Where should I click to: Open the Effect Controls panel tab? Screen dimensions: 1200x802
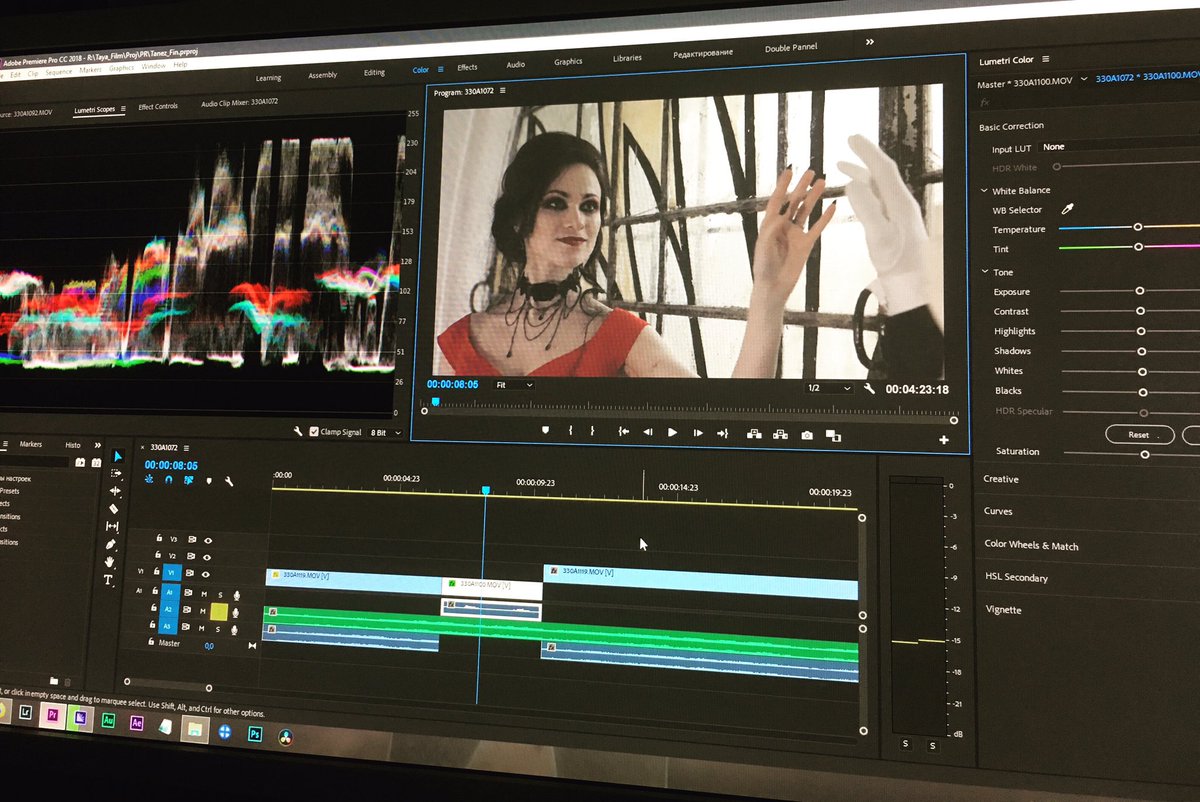tap(158, 106)
